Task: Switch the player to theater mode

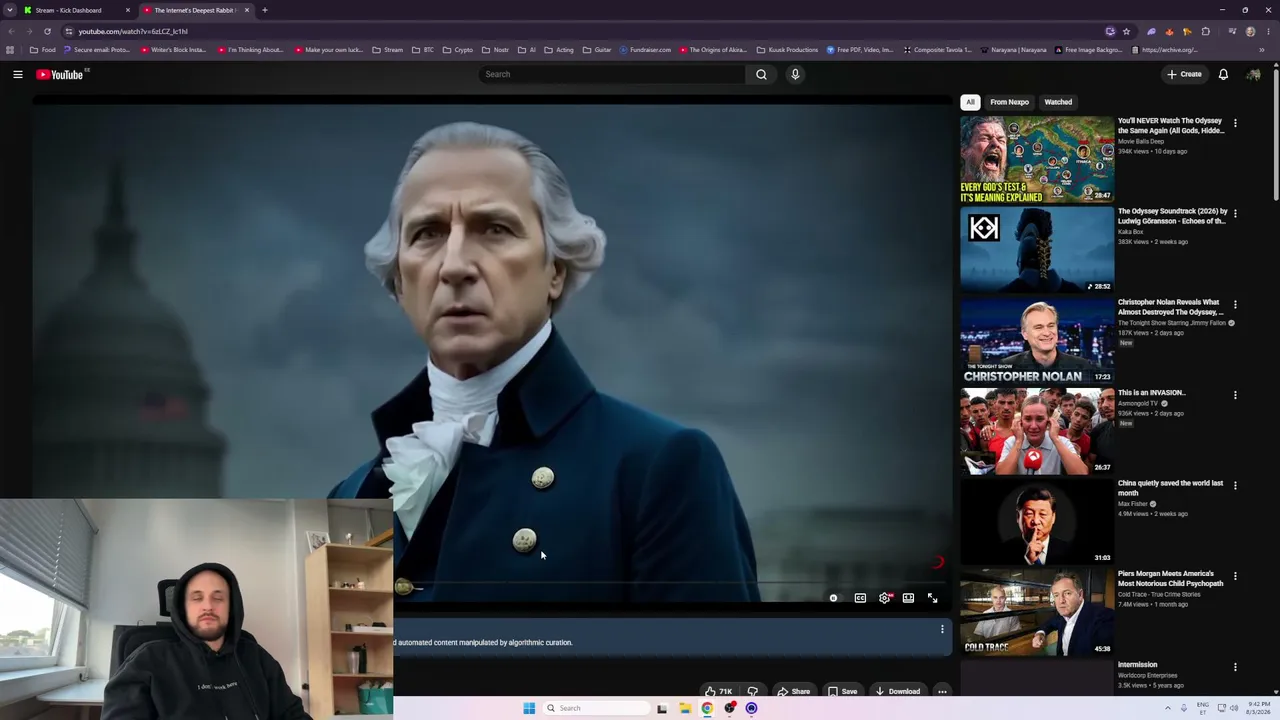Action: pyautogui.click(x=908, y=598)
